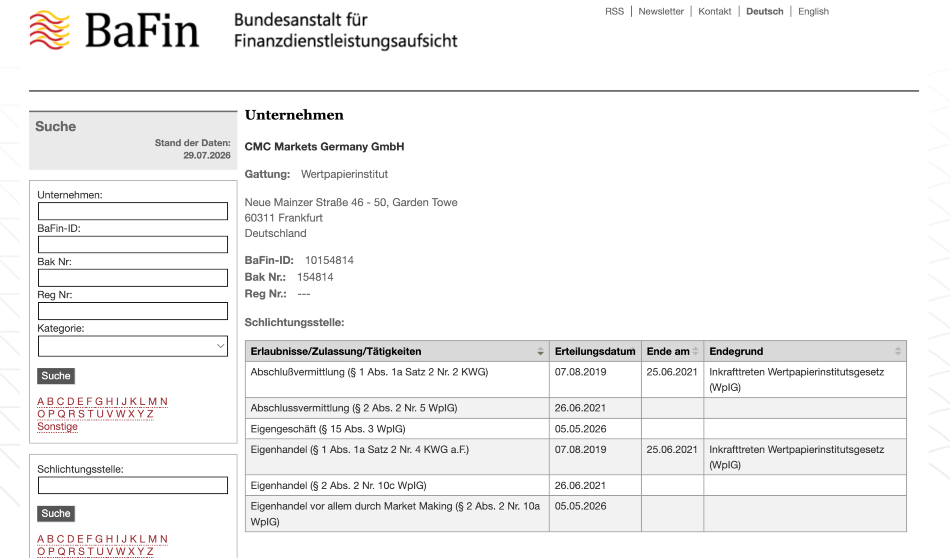Click the Bak Nr. value 154814

pyautogui.click(x=315, y=277)
